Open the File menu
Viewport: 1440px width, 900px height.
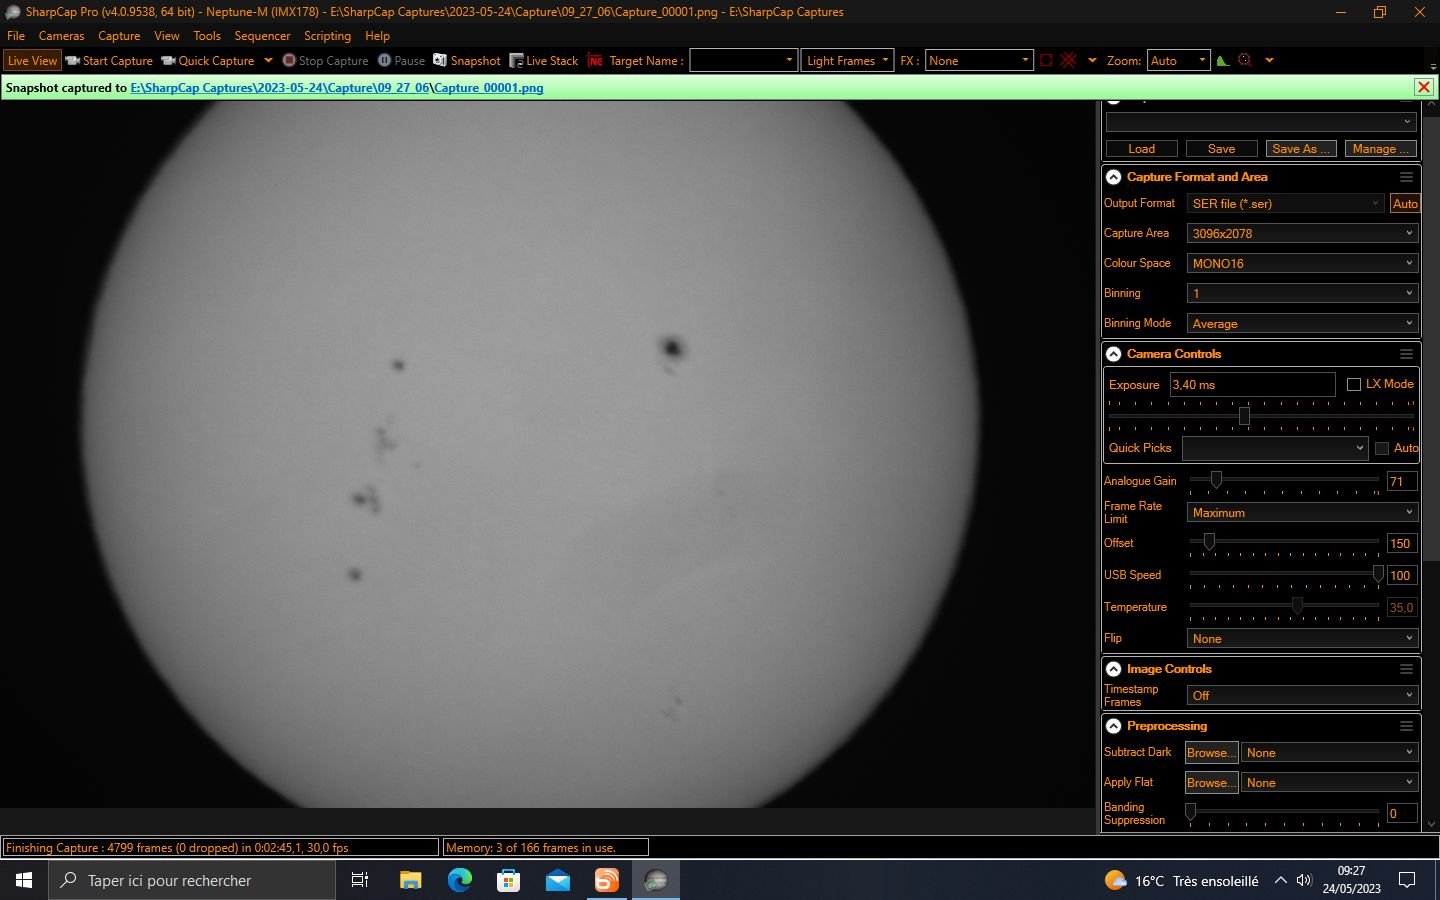tap(16, 36)
